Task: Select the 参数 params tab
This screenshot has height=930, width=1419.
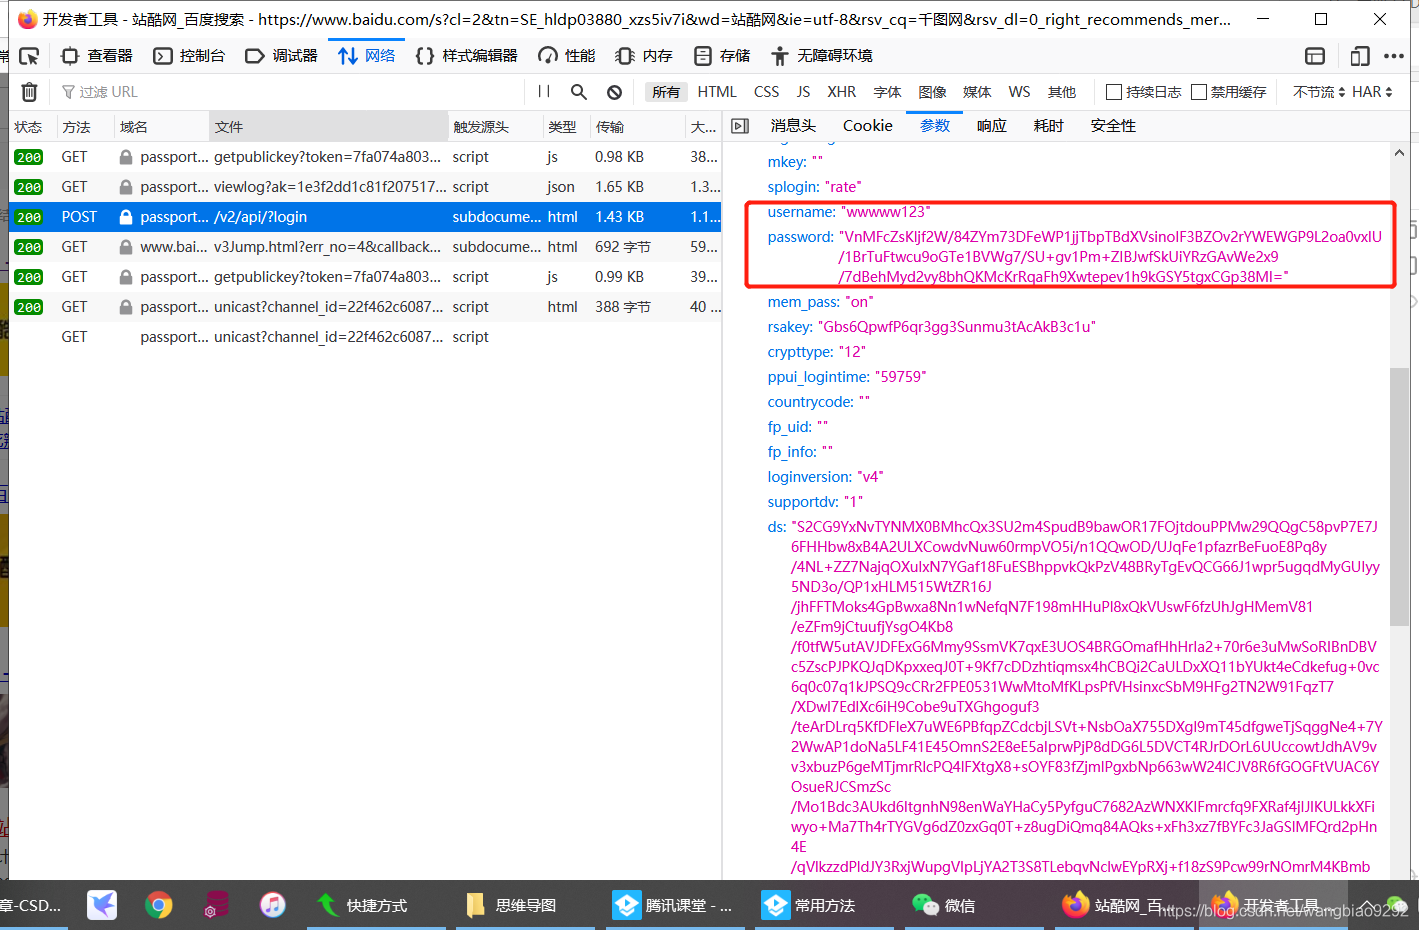Action: 935,126
